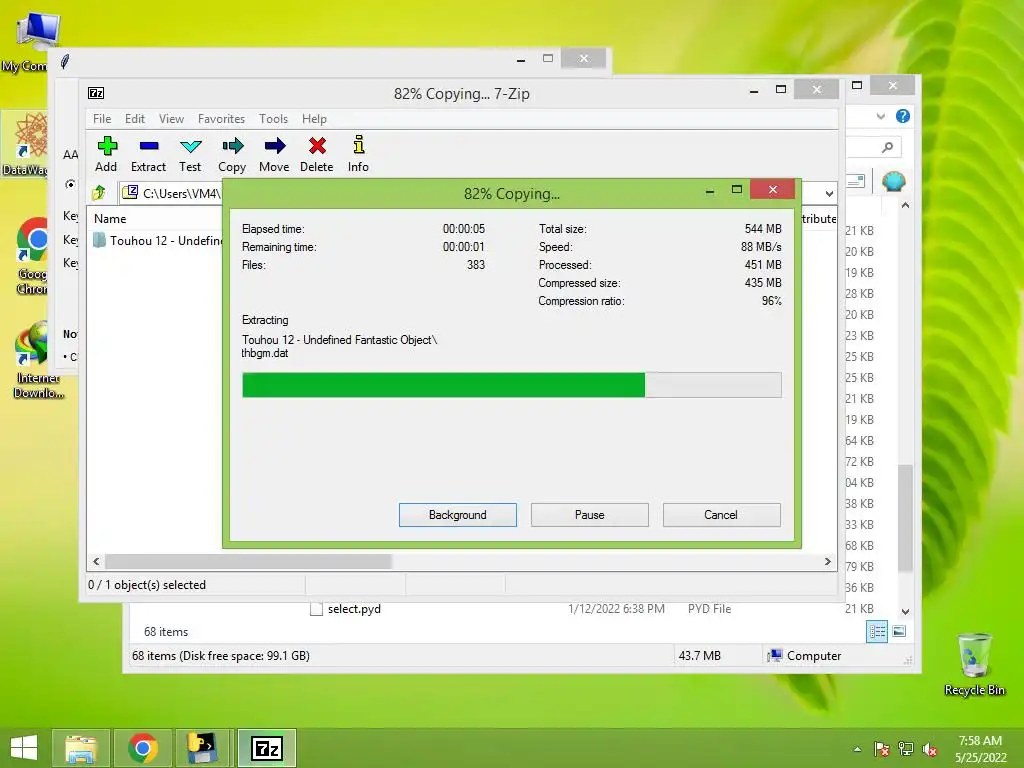Click the Action Center flag tray icon
1024x768 pixels.
881,749
